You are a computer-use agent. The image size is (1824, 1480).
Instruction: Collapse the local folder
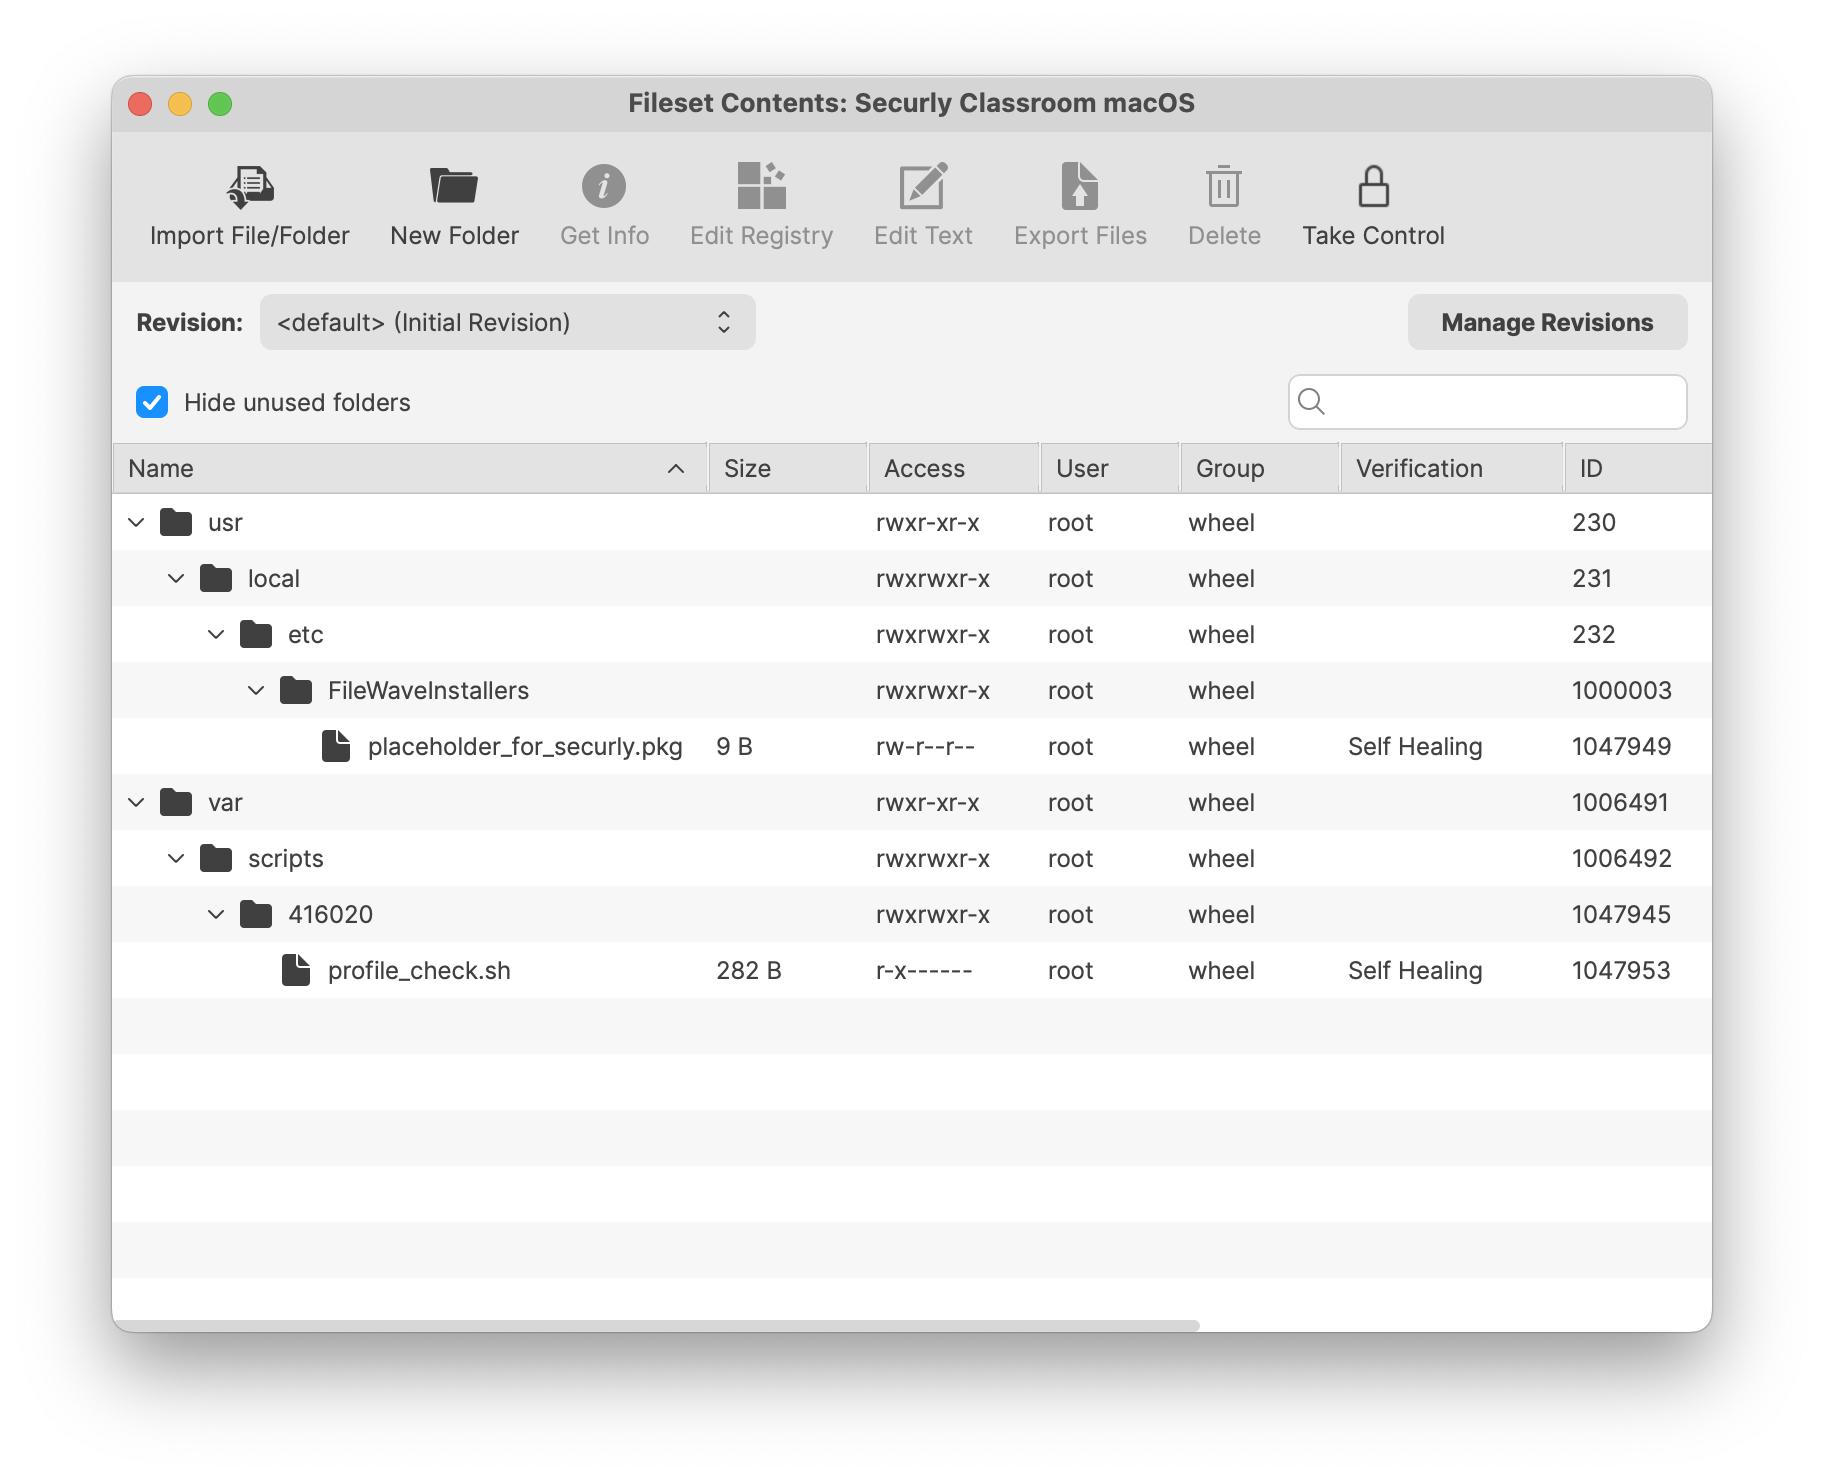point(176,578)
